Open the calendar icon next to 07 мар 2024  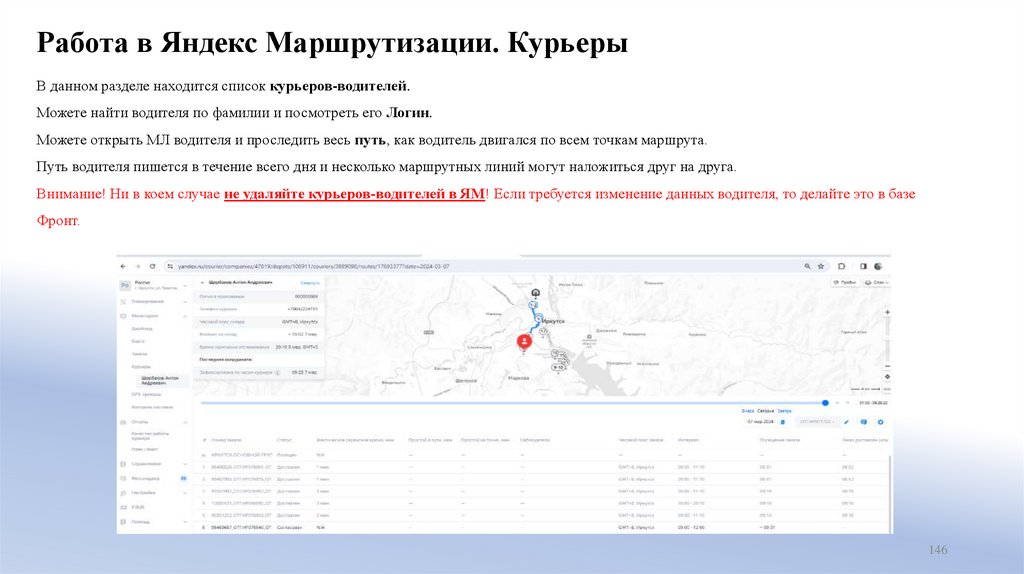coord(783,422)
